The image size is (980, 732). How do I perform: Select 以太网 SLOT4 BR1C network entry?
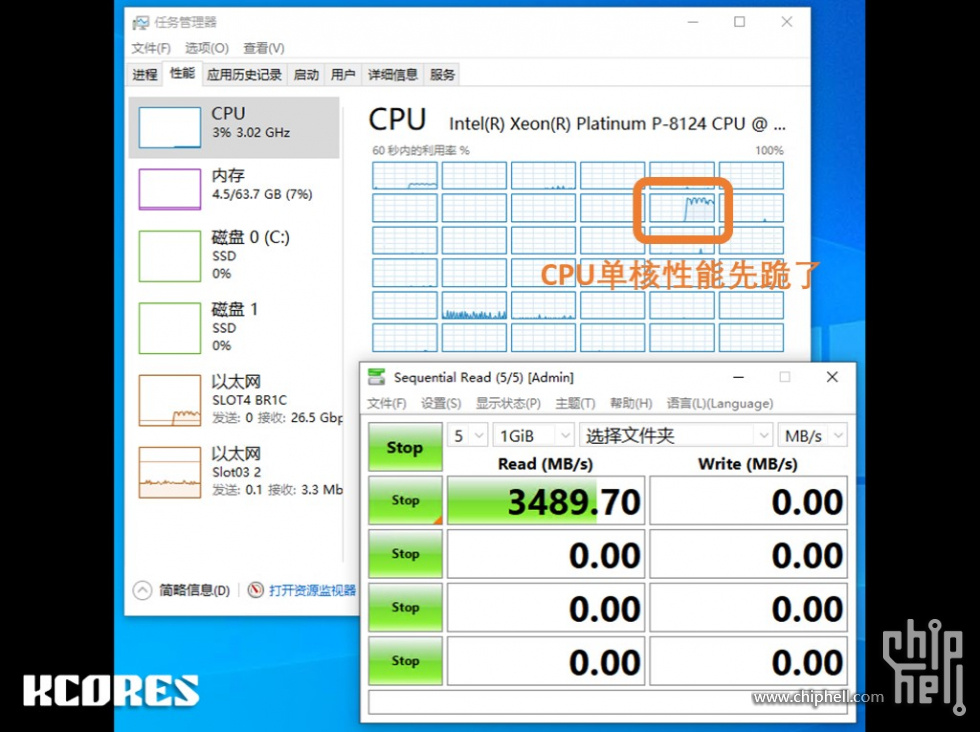234,399
